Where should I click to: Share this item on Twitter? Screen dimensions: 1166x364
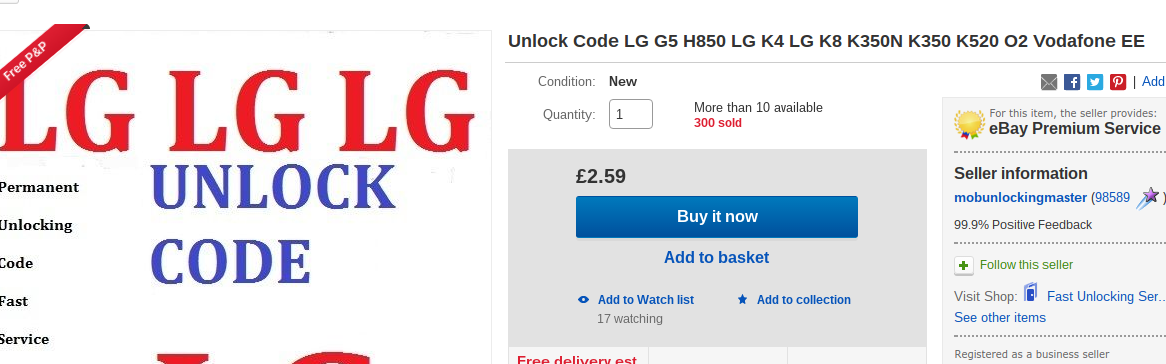[1095, 82]
